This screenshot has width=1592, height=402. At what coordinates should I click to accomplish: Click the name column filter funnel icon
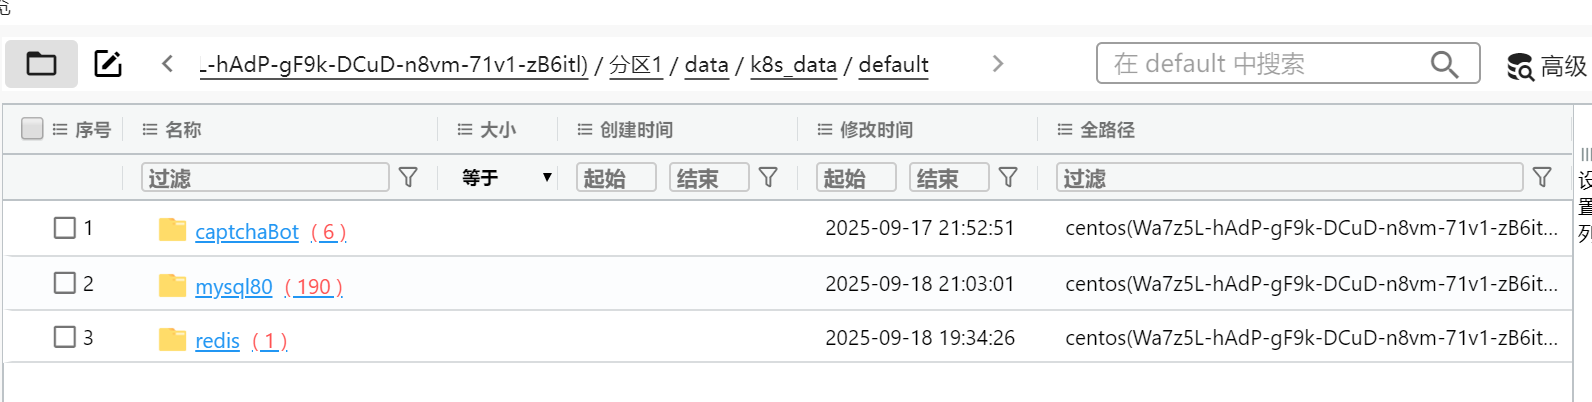[408, 177]
